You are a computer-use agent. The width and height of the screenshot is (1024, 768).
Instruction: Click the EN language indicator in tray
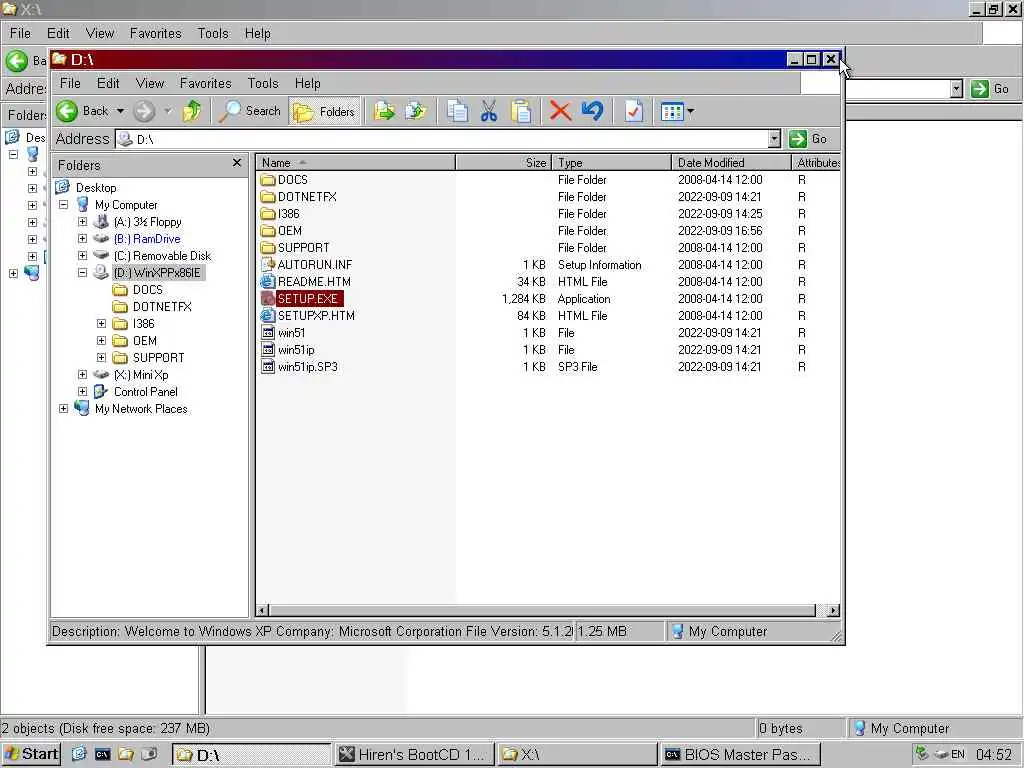pos(957,754)
